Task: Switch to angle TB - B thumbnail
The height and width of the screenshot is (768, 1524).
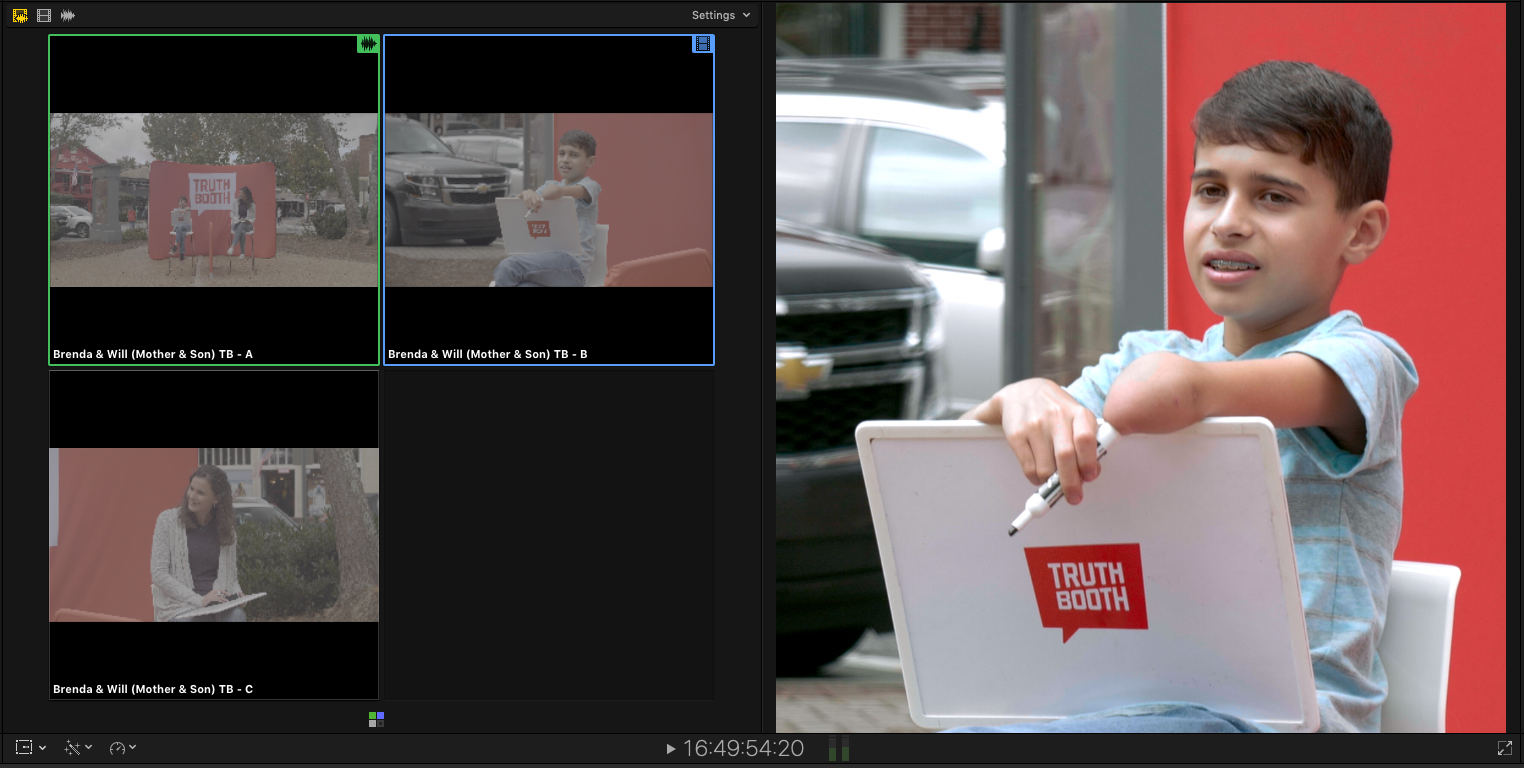Action: pyautogui.click(x=549, y=200)
